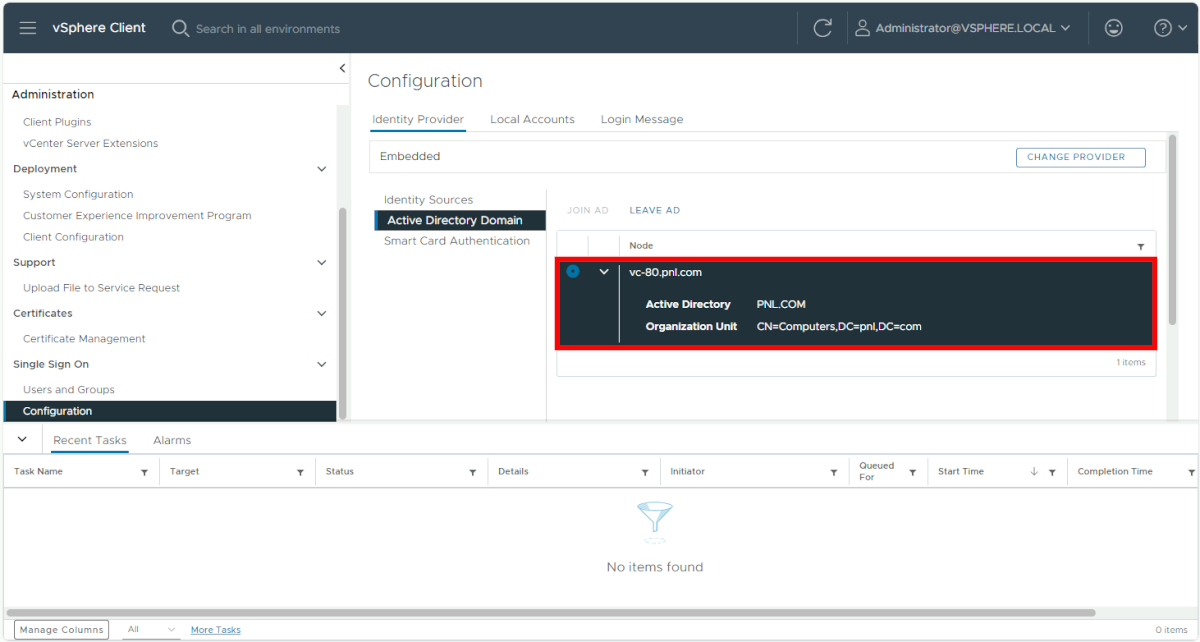This screenshot has width=1200, height=642.
Task: Collapse the vc-80.pnl.com row details
Action: pos(604,272)
